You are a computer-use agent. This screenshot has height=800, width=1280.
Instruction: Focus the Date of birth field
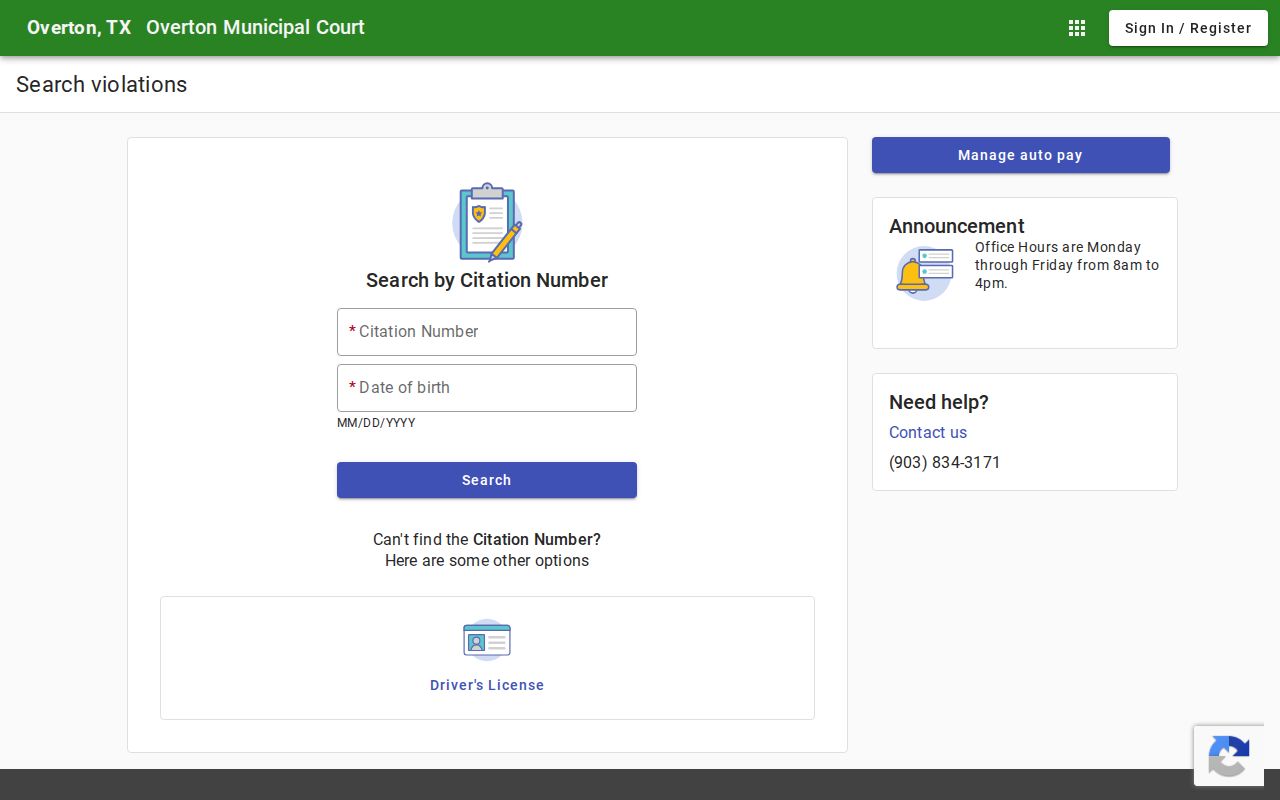[x=487, y=388]
